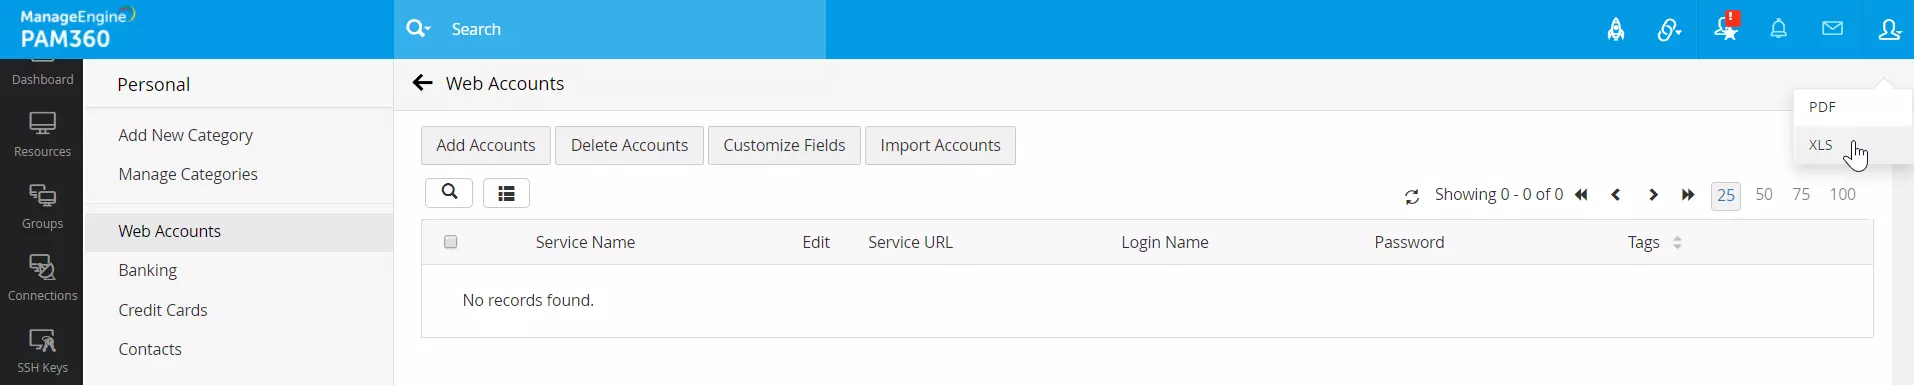
Task: Click the Service Name column header
Action: 585,242
